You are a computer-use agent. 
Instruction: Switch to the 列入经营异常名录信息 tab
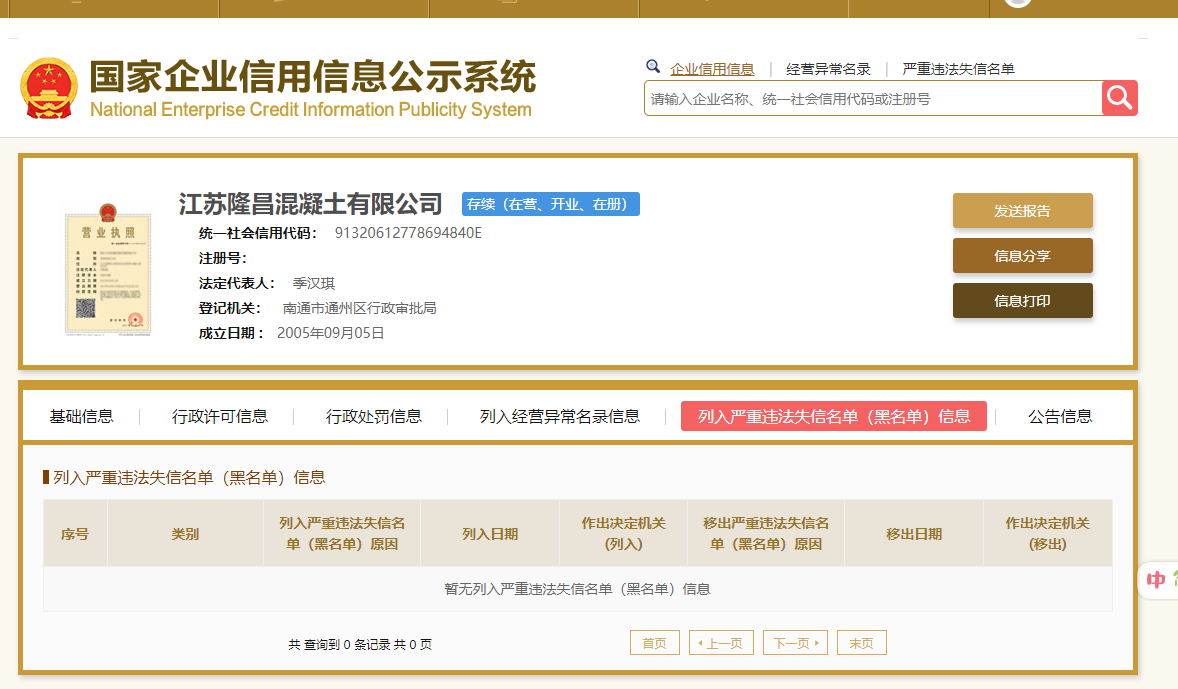tap(559, 416)
